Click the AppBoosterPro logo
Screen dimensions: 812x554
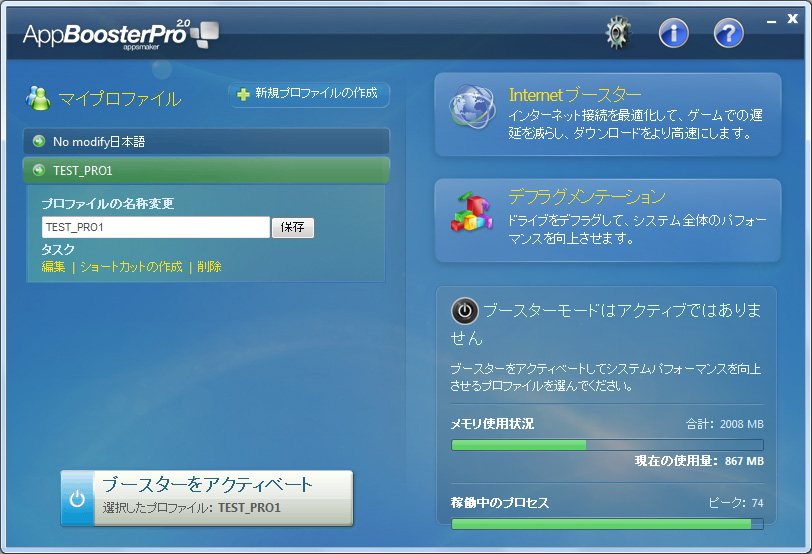(121, 35)
